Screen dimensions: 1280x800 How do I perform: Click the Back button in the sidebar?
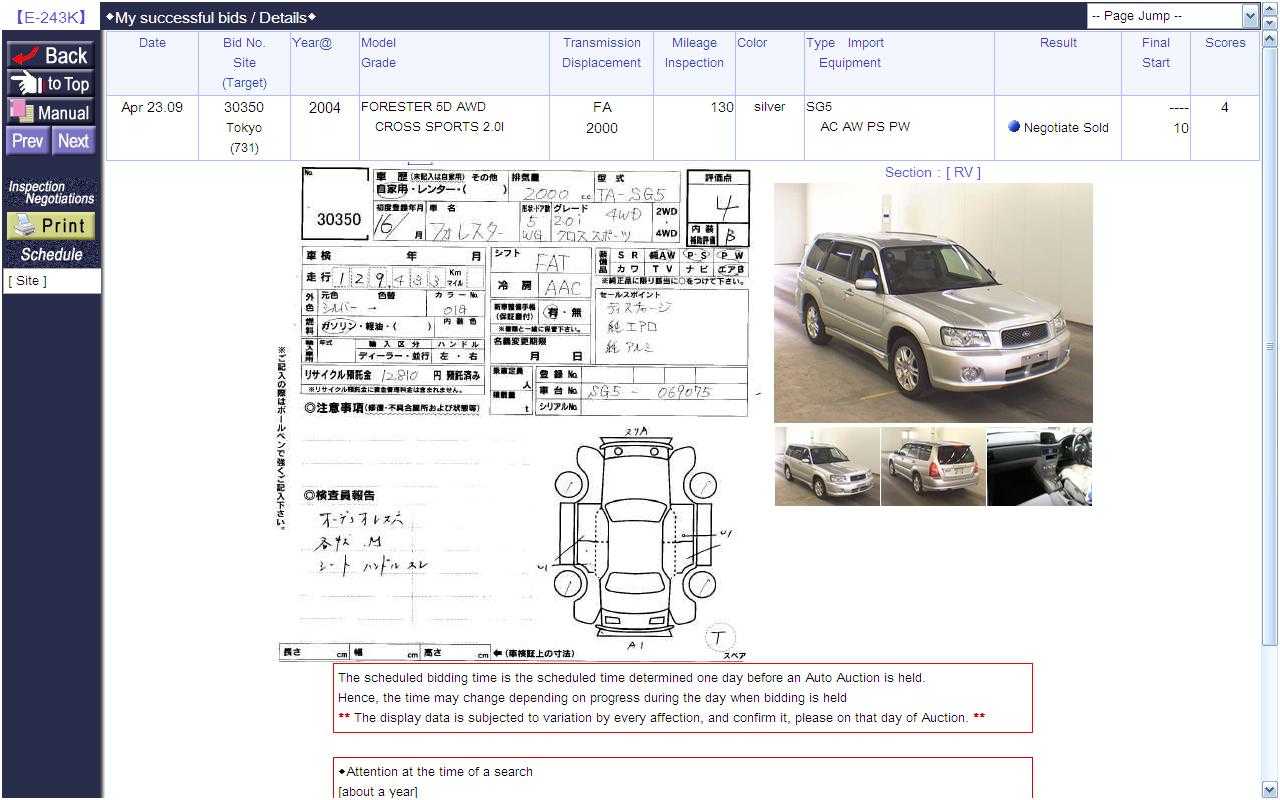point(50,55)
